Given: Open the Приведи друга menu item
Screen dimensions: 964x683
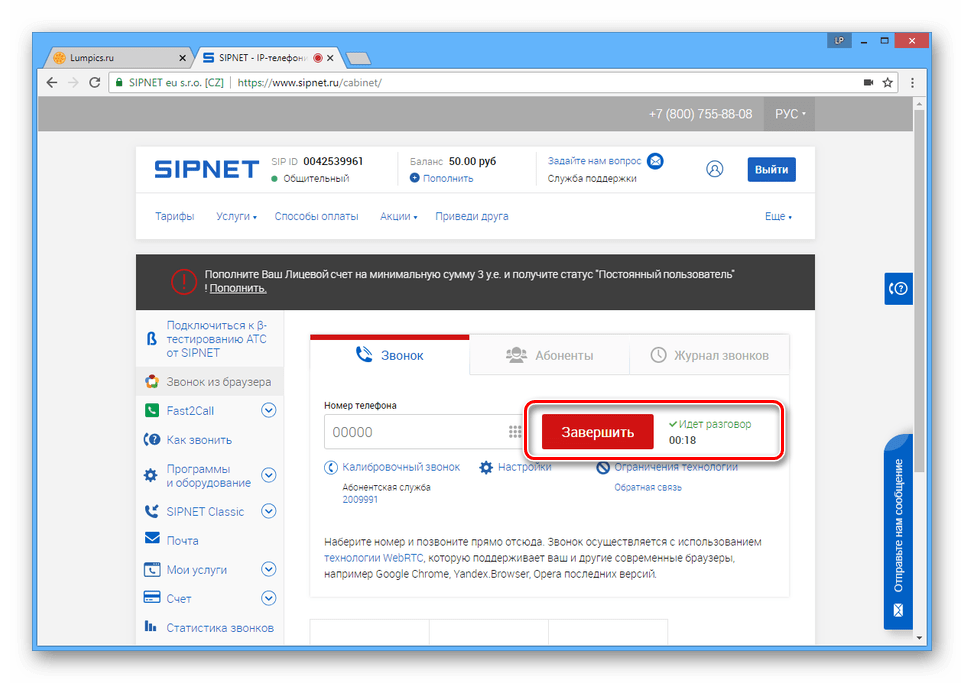Looking at the screenshot, I should 472,216.
